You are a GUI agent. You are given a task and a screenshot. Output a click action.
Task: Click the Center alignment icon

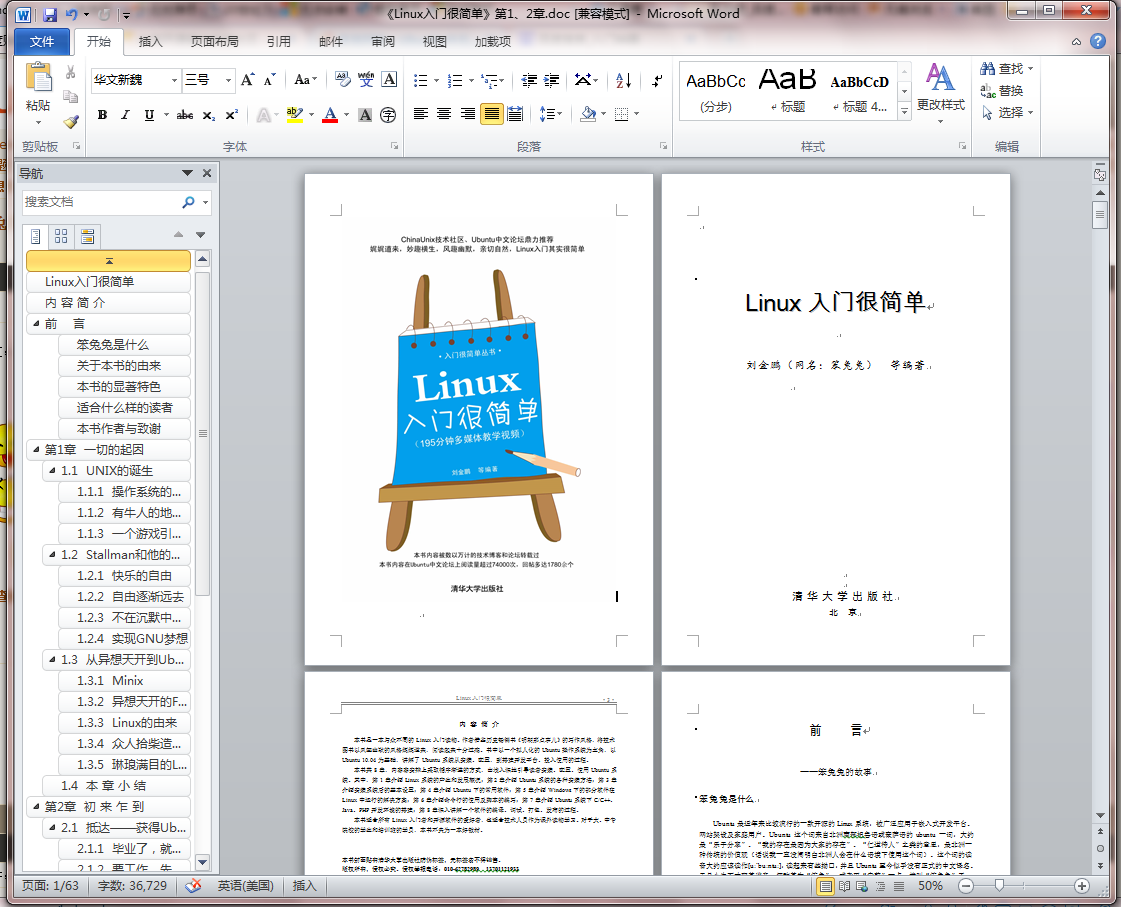coord(444,114)
